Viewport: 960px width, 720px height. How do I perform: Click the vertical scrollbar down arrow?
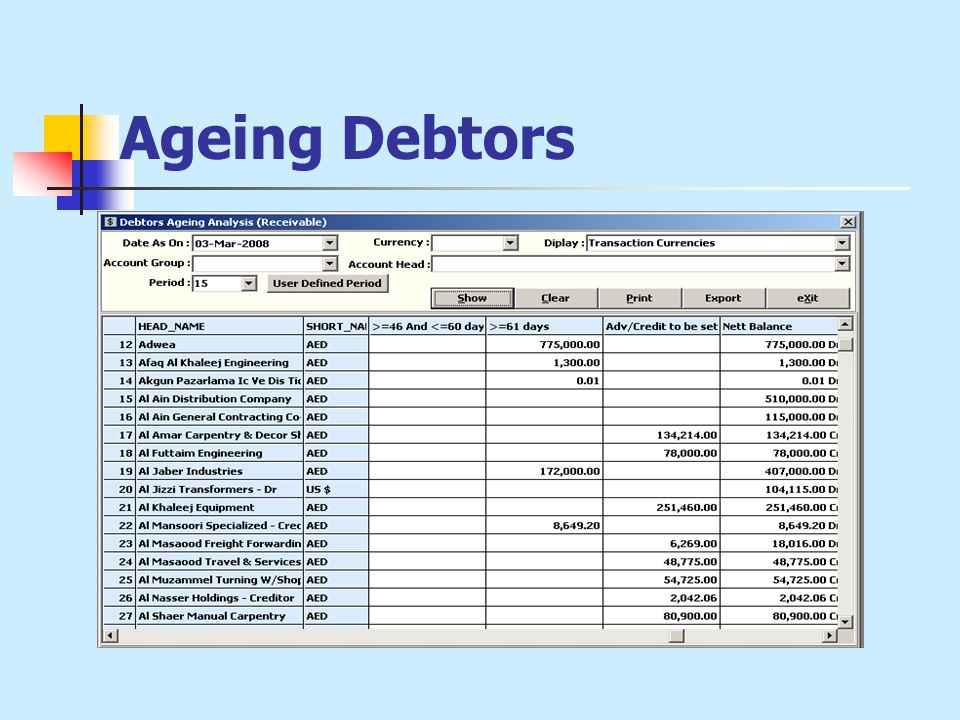[845, 621]
